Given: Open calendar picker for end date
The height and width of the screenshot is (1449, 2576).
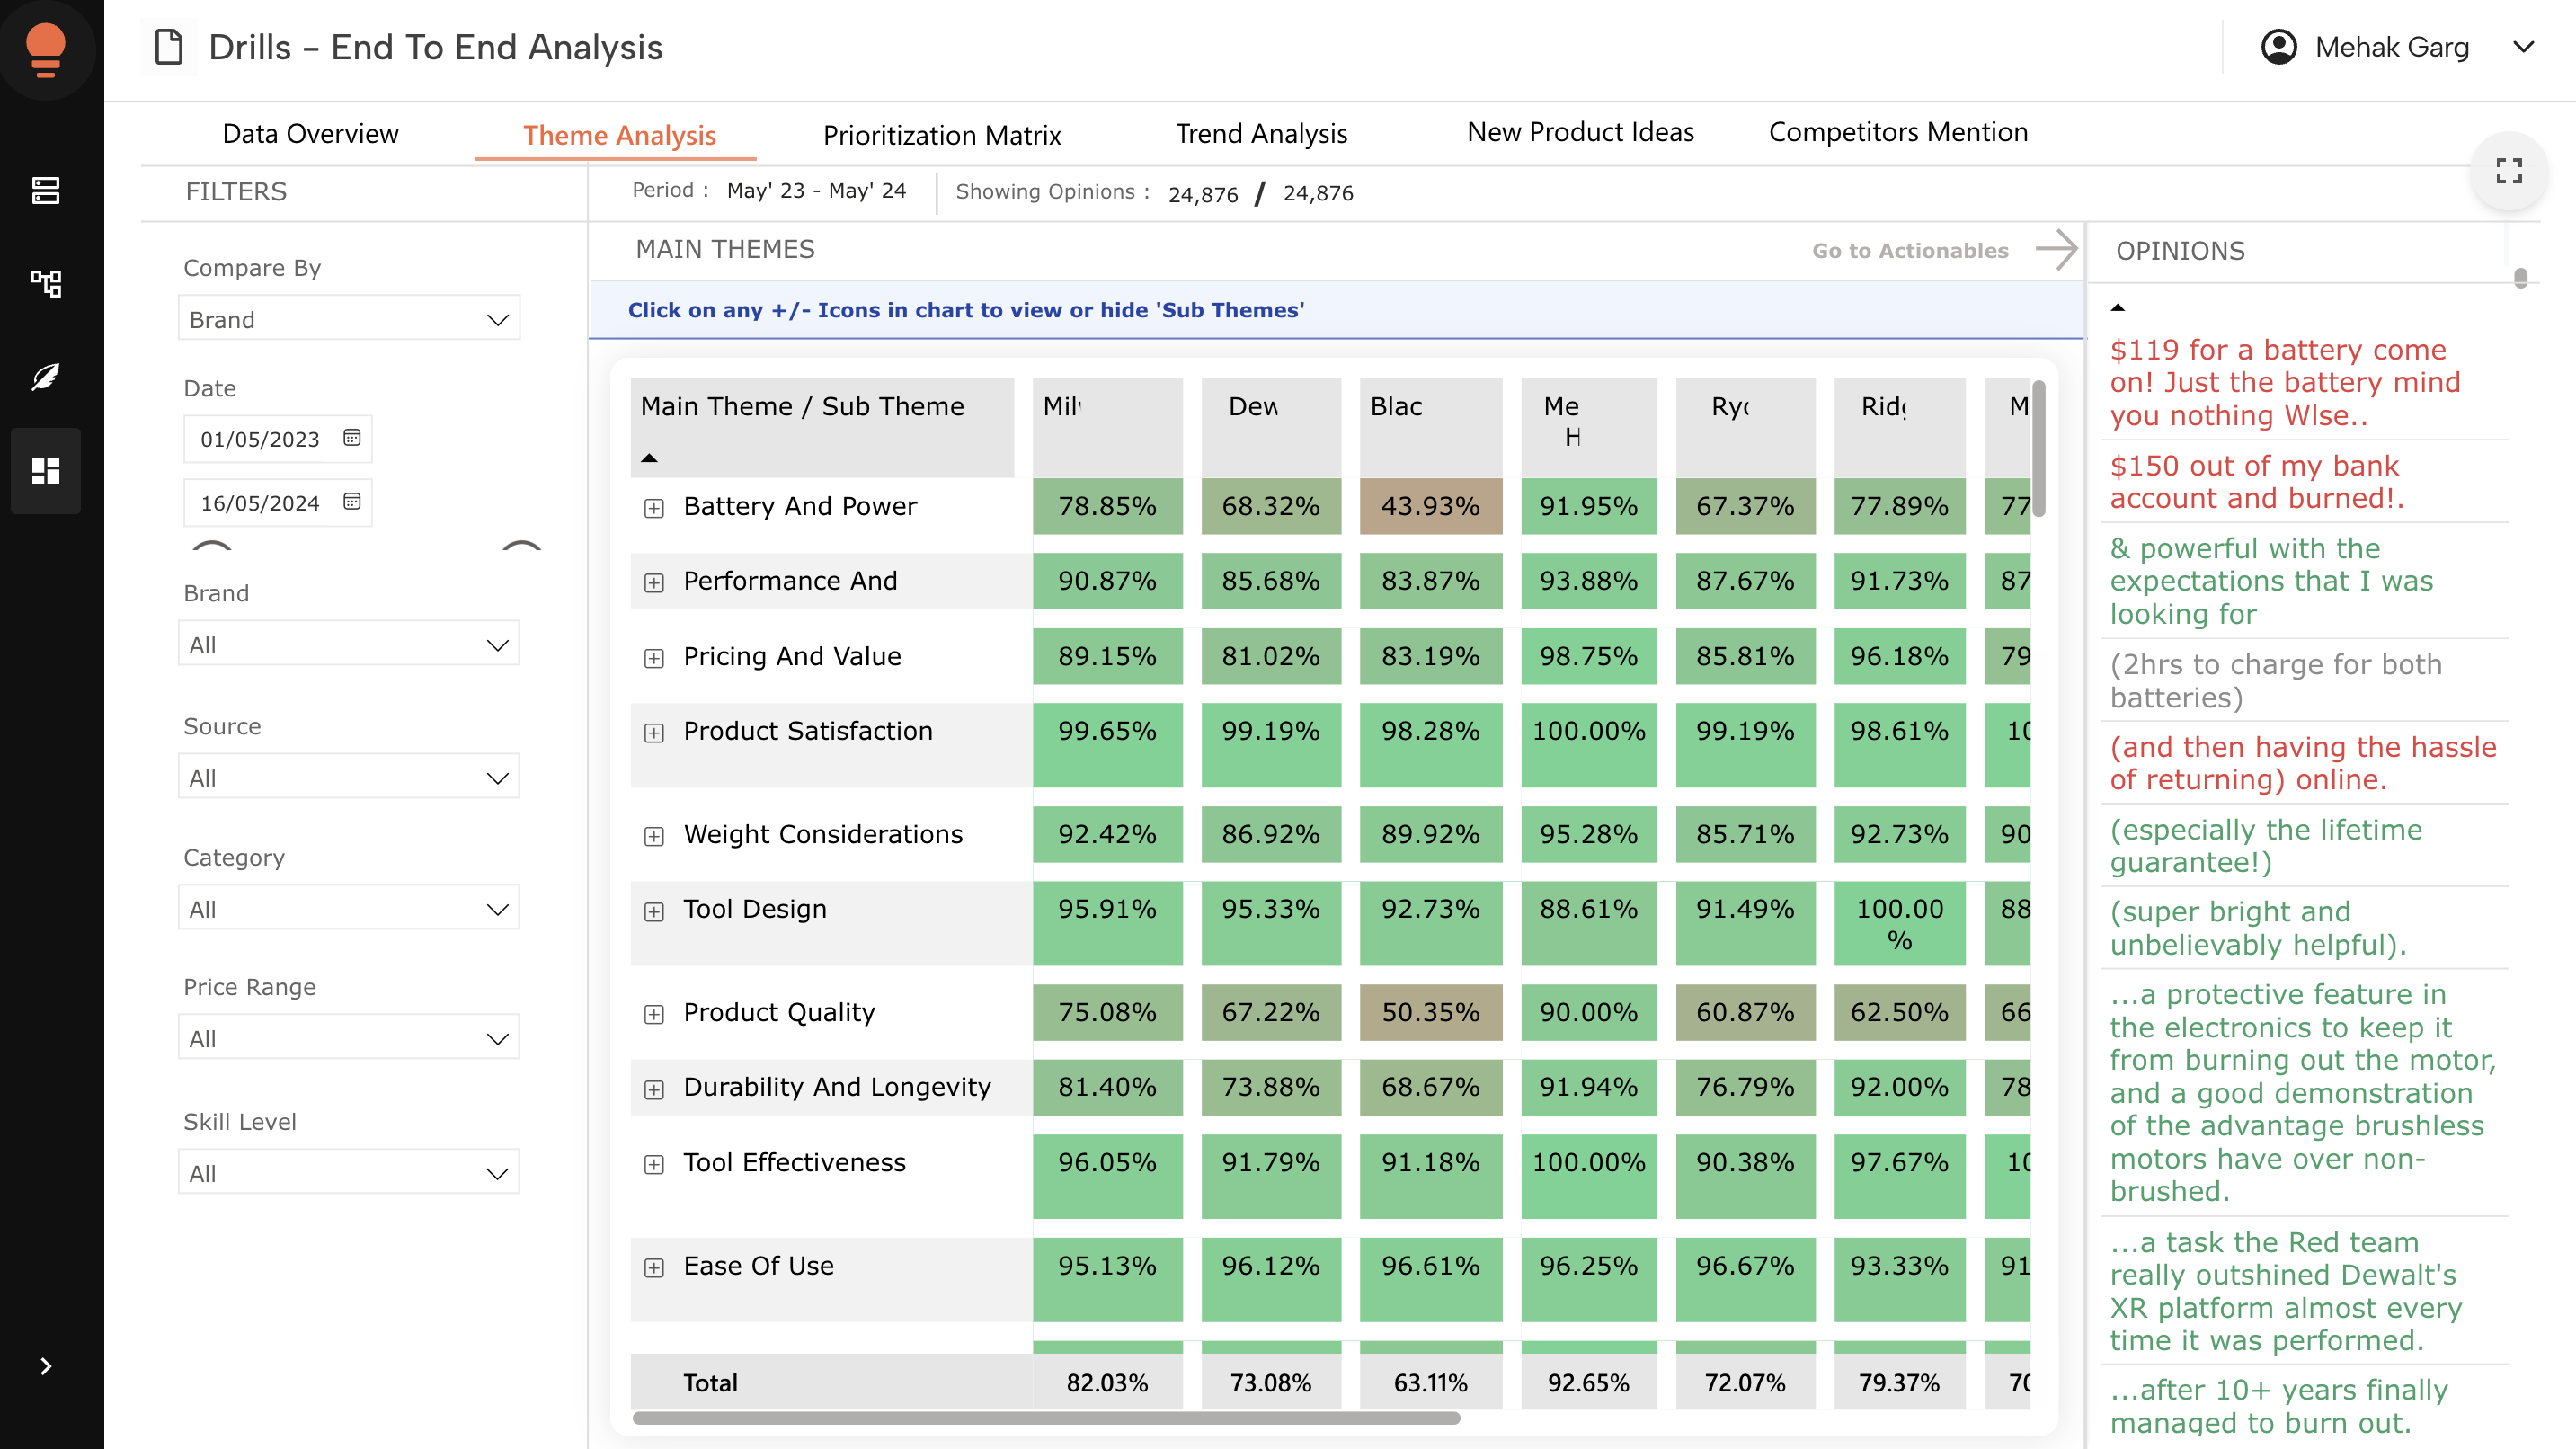Looking at the screenshot, I should pos(351,502).
